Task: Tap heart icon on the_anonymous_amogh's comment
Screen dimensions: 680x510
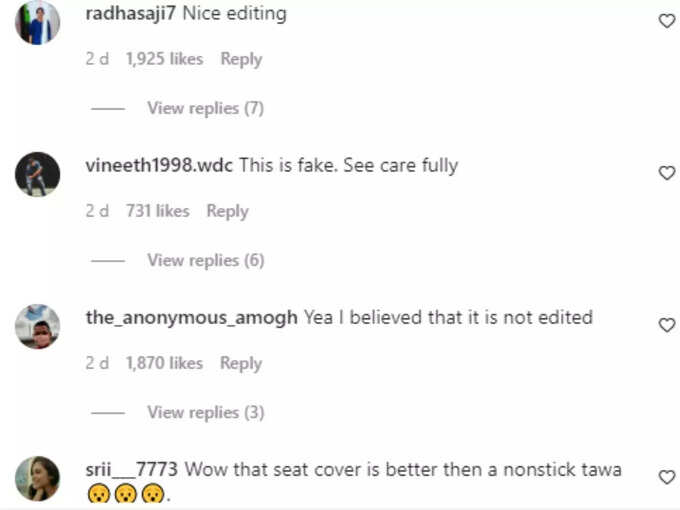Action: (x=667, y=325)
